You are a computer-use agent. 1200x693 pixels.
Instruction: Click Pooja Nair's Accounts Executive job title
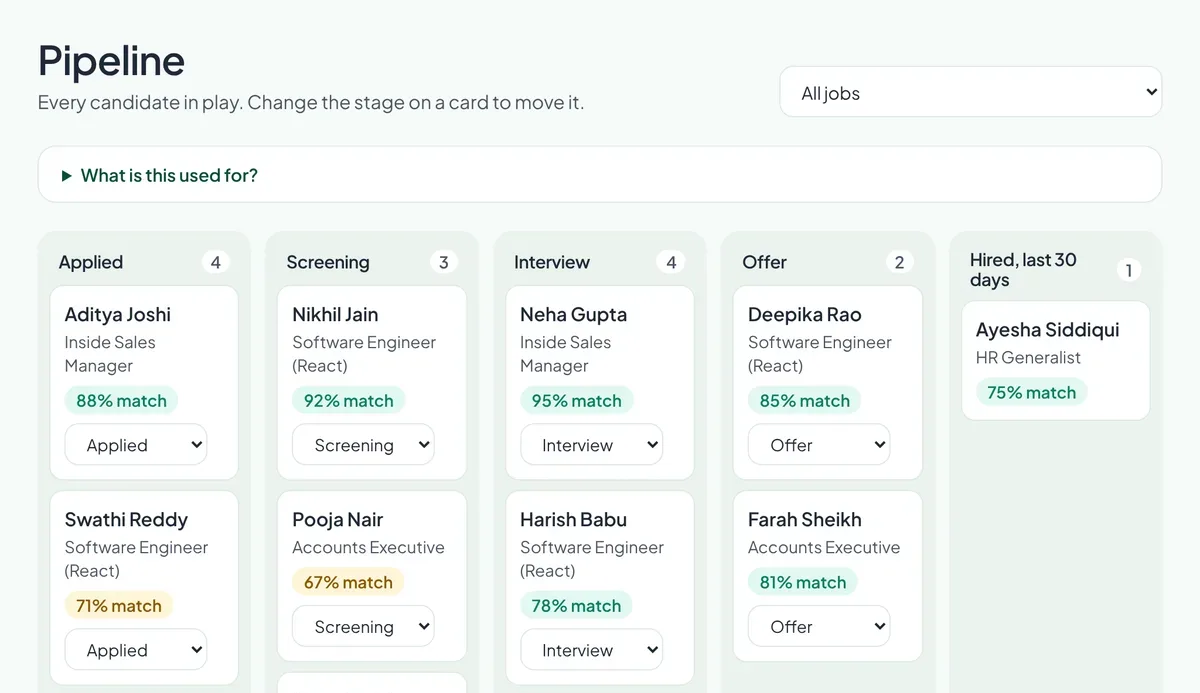[368, 547]
